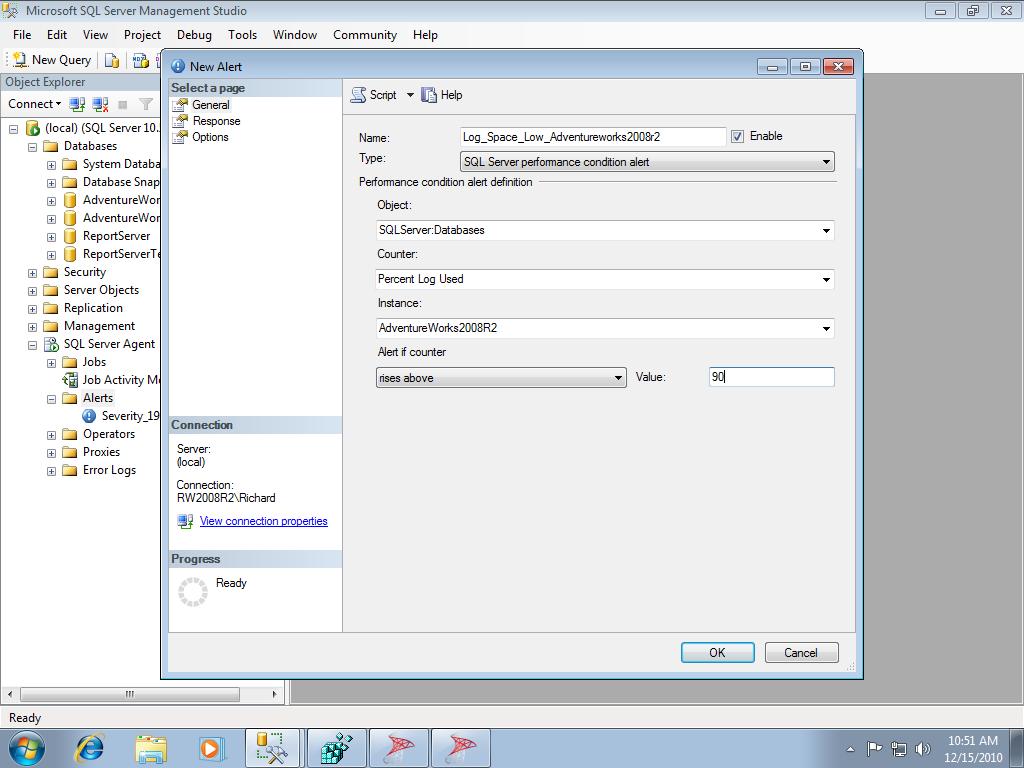Click the SQL Server Agent icon
This screenshot has height=768, width=1024.
click(x=51, y=344)
